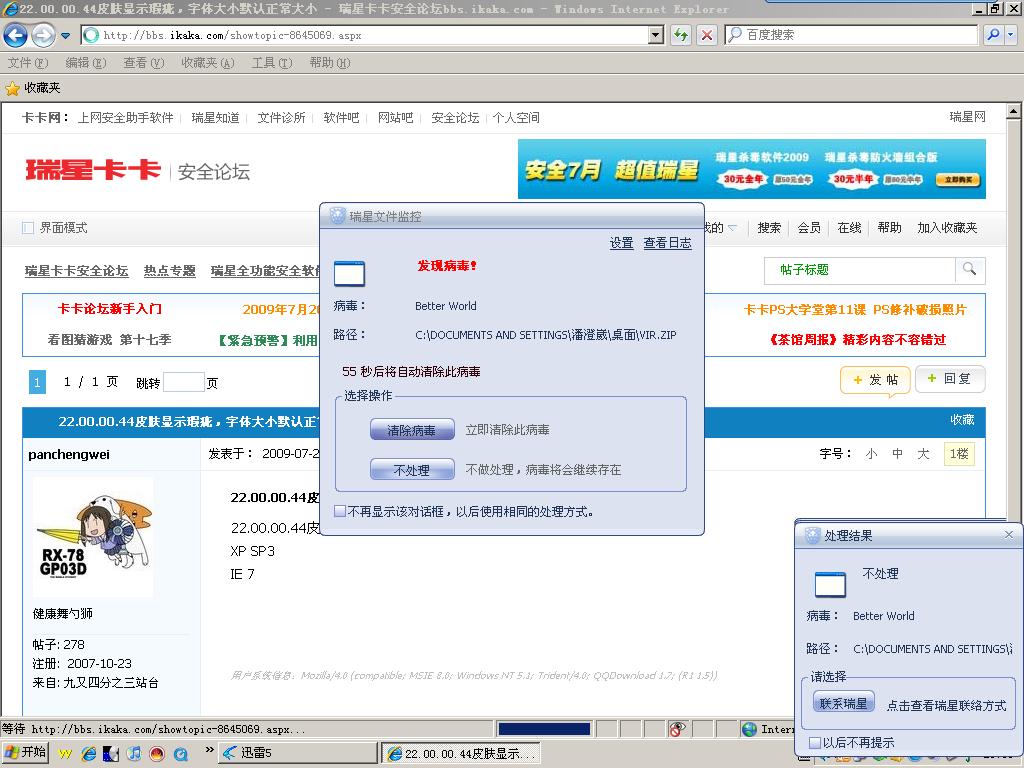Image resolution: width=1024 pixels, height=768 pixels.
Task: Click the IE taskbar button for forum page
Action: coord(461,753)
